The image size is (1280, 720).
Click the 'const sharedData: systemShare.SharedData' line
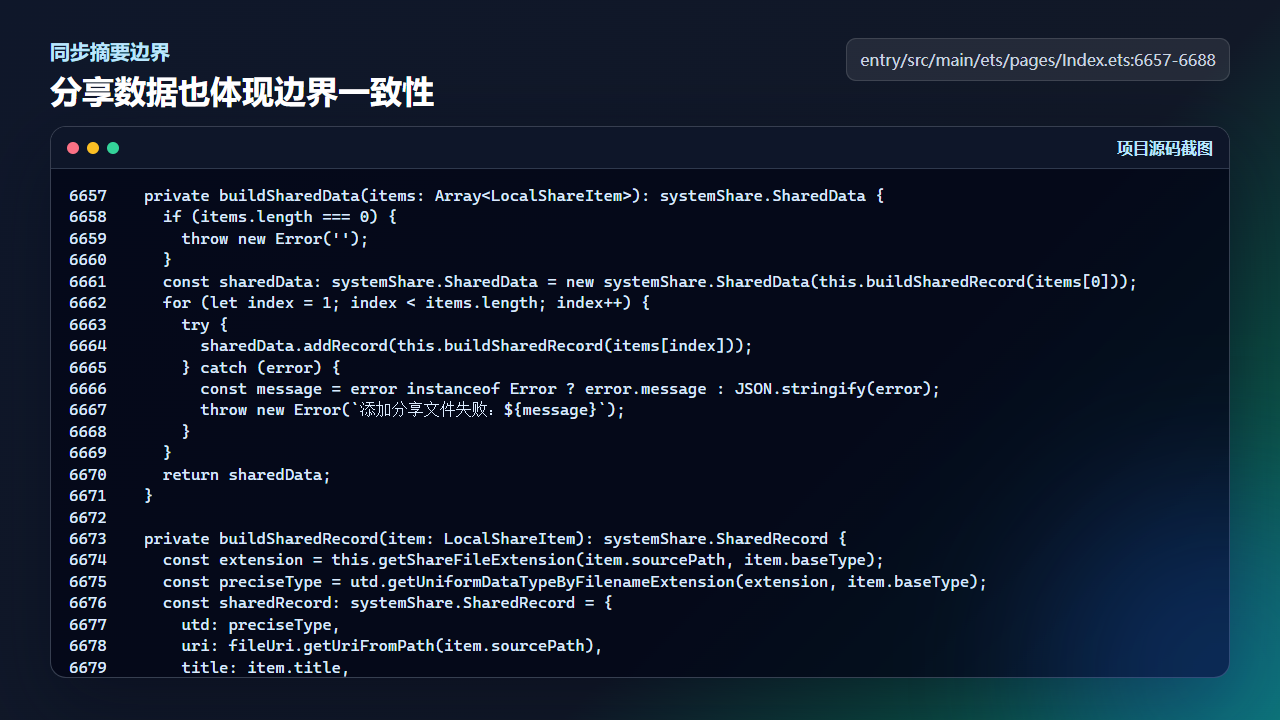click(650, 282)
